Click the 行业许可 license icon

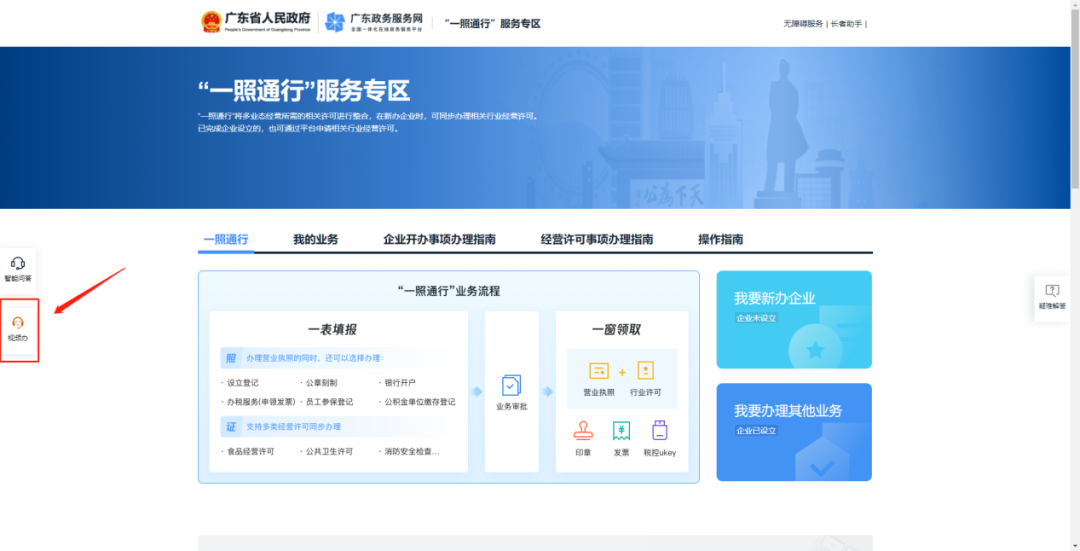point(645,371)
